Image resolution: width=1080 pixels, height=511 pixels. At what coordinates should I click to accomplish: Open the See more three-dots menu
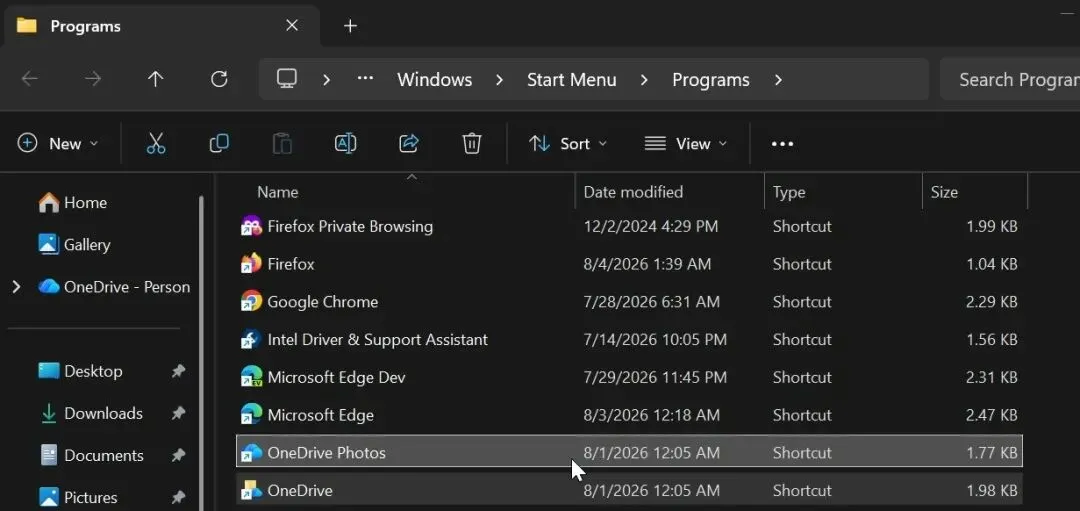[782, 144]
